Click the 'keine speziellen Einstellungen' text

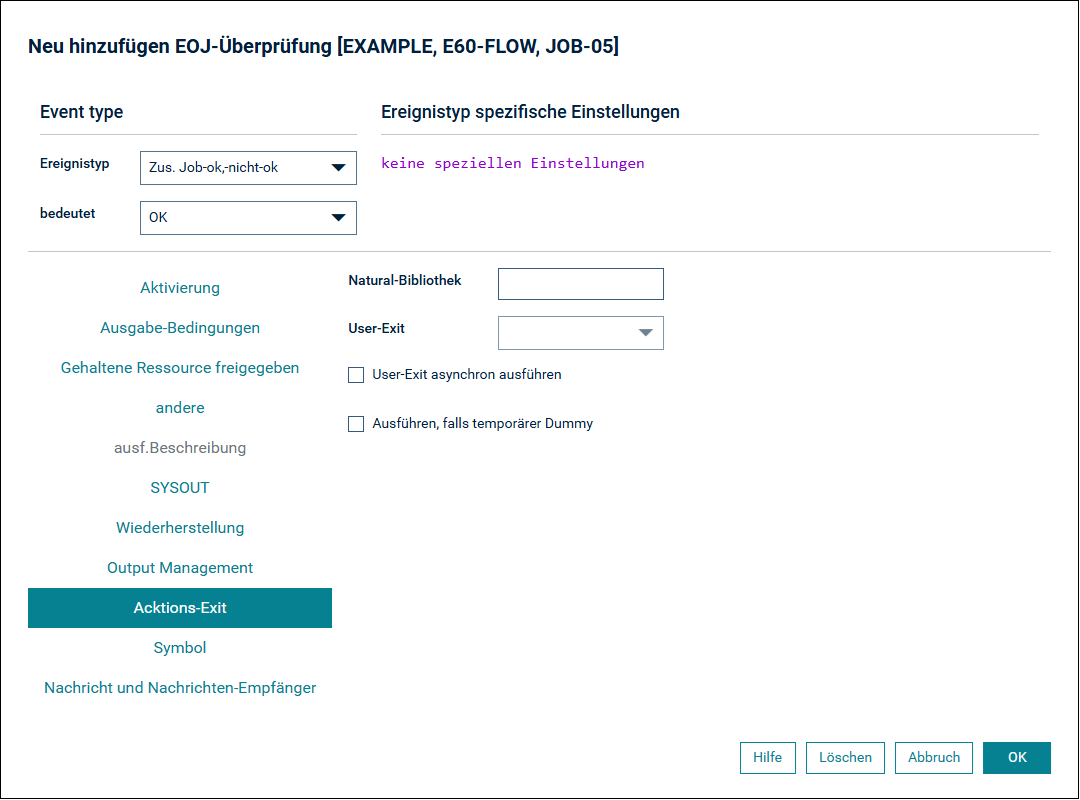click(x=513, y=163)
